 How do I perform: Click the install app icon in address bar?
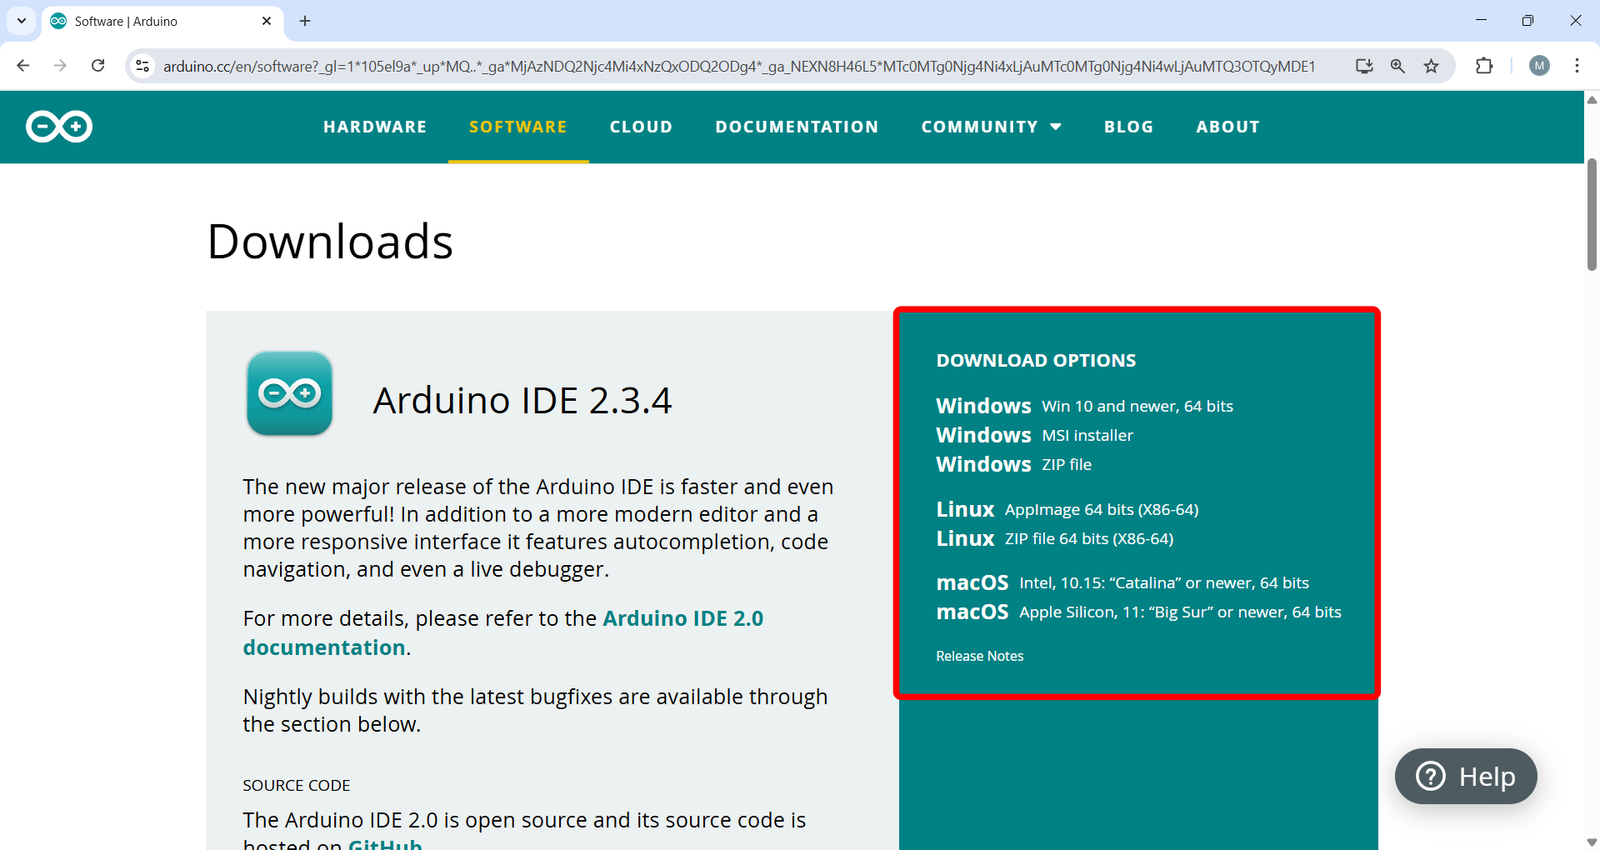pyautogui.click(x=1364, y=66)
